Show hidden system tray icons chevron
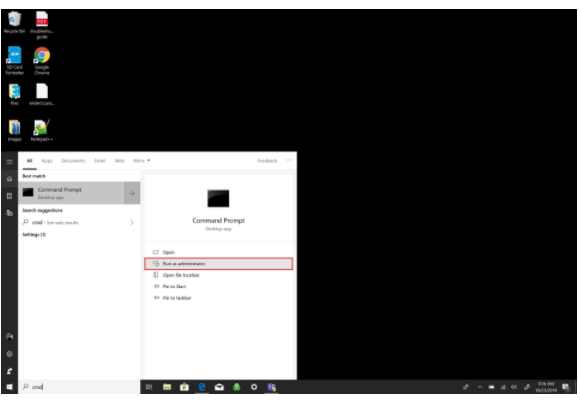Viewport: 580px width, 403px height. 480,387
